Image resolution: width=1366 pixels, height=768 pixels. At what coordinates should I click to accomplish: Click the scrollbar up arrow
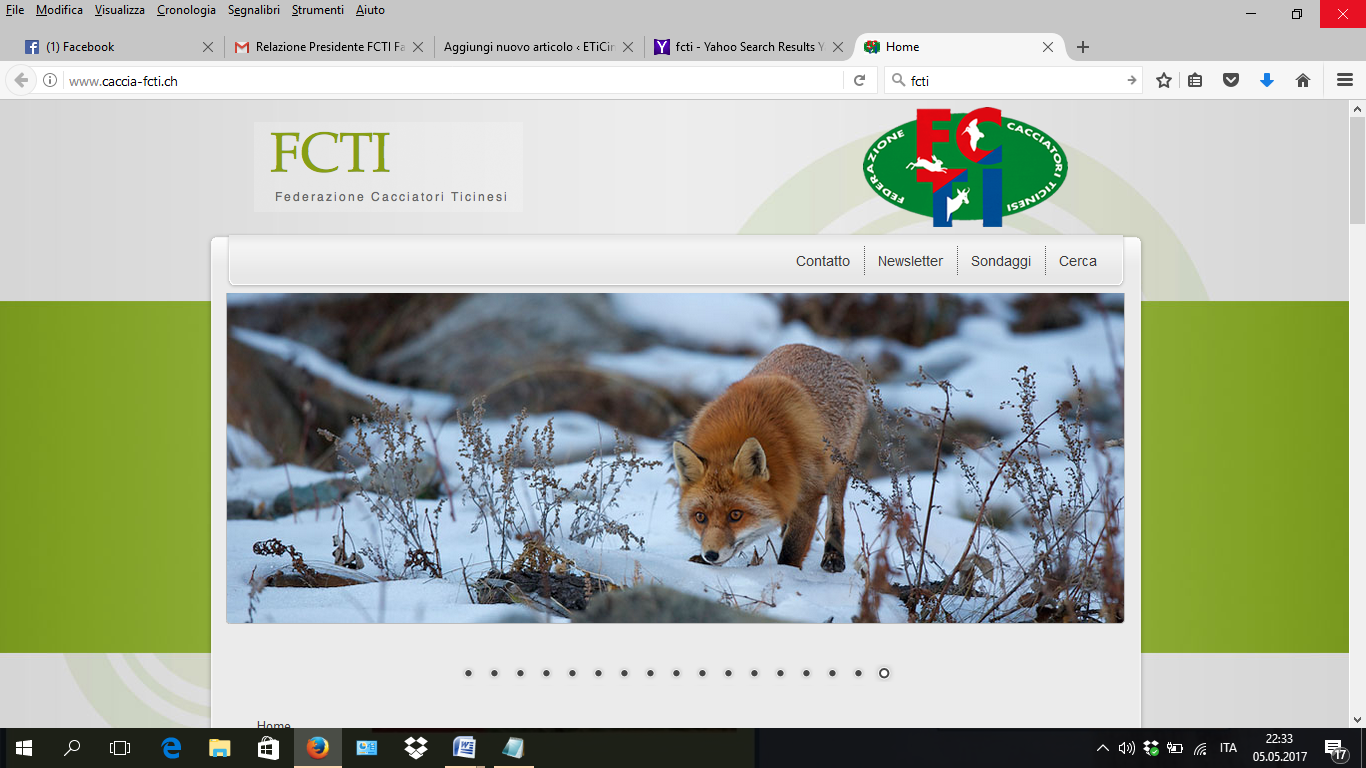click(1357, 108)
